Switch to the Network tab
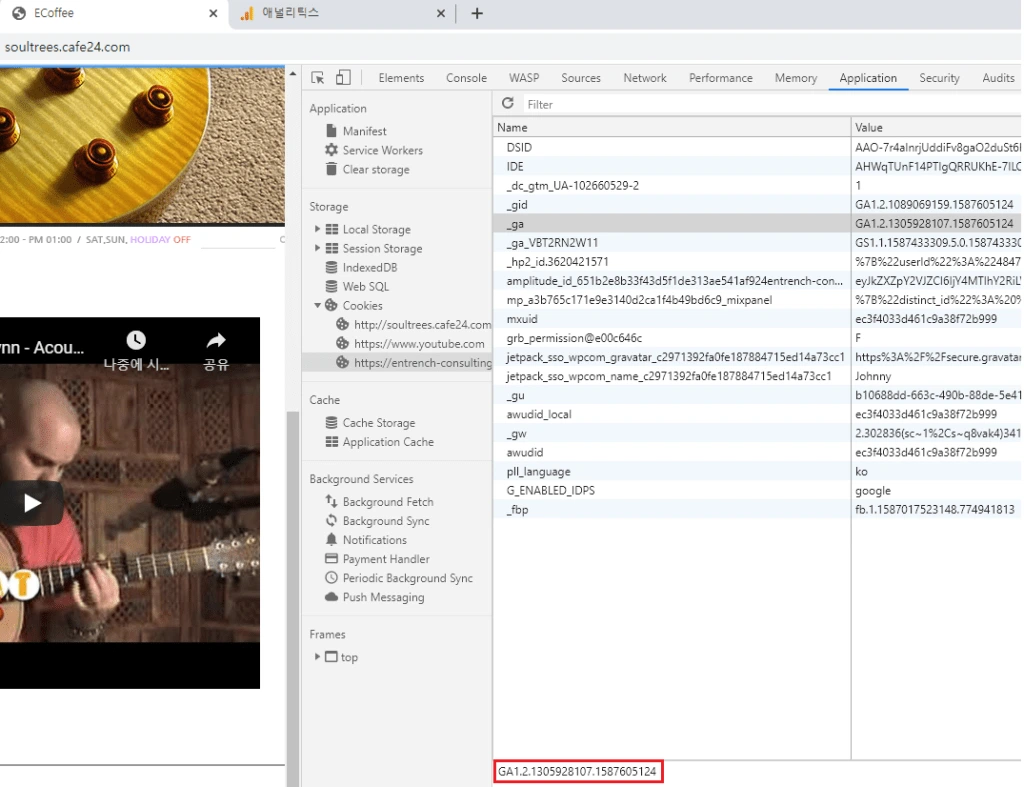 pos(645,78)
